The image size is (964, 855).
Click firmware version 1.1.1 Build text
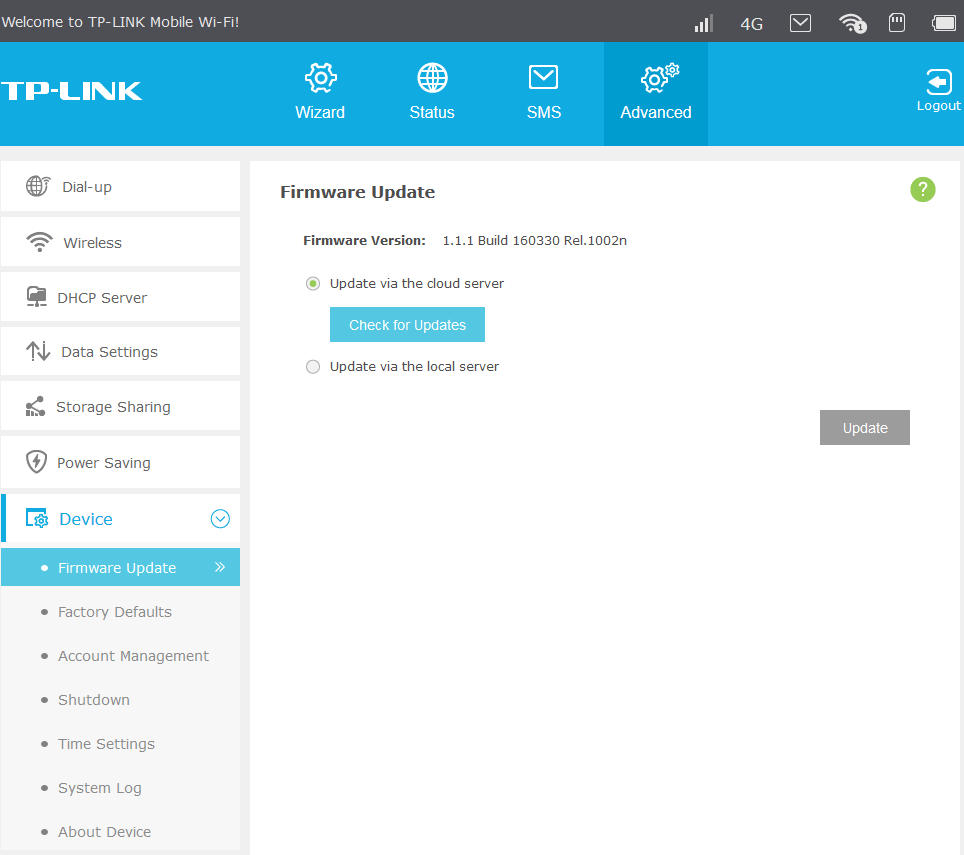pos(534,240)
